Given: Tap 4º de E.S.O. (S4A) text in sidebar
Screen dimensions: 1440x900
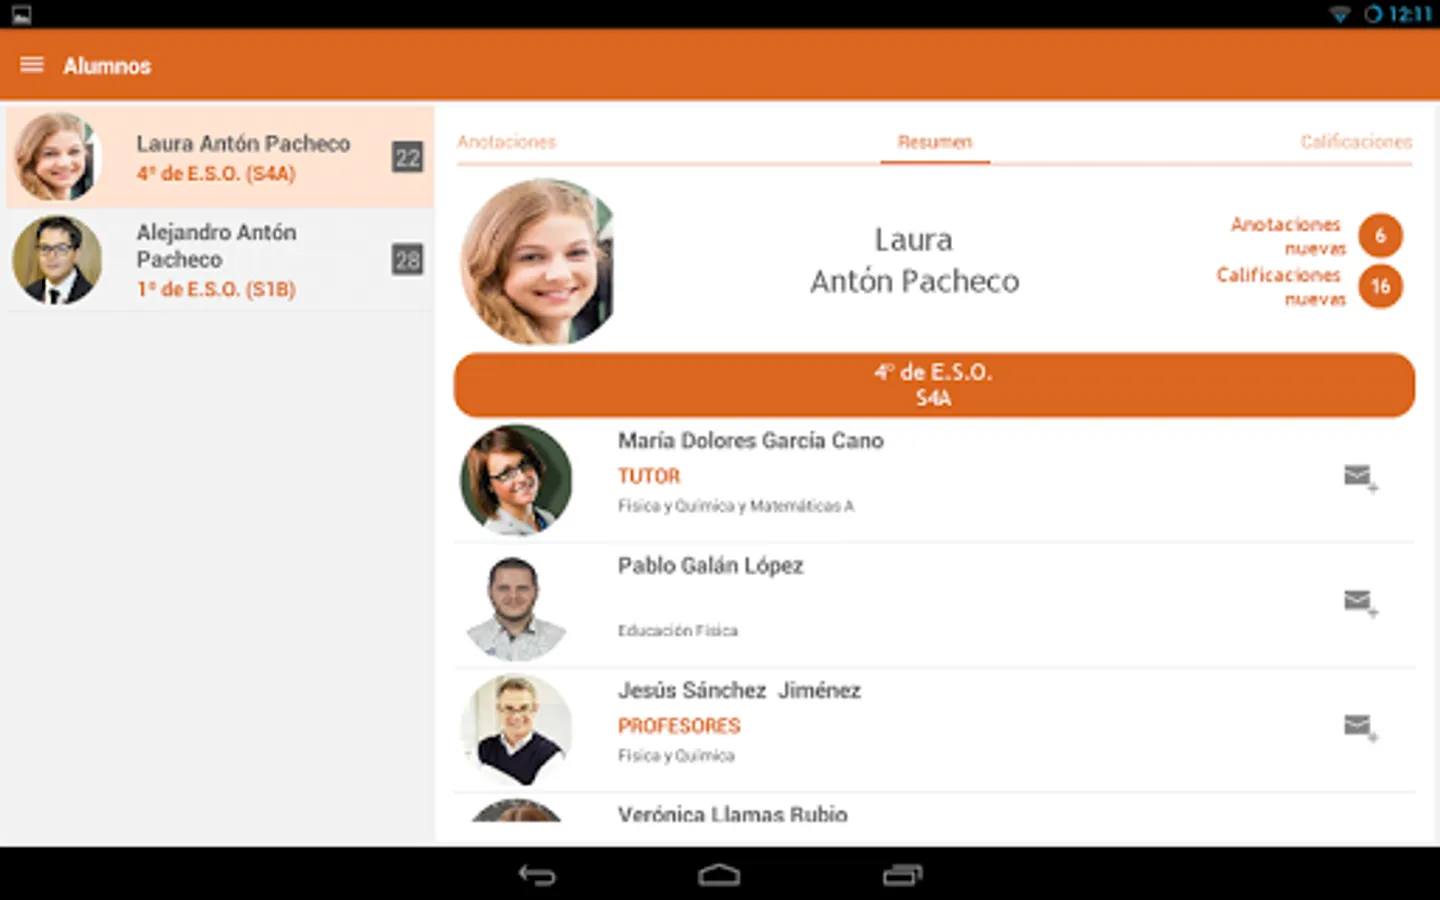Looking at the screenshot, I should coord(216,174).
